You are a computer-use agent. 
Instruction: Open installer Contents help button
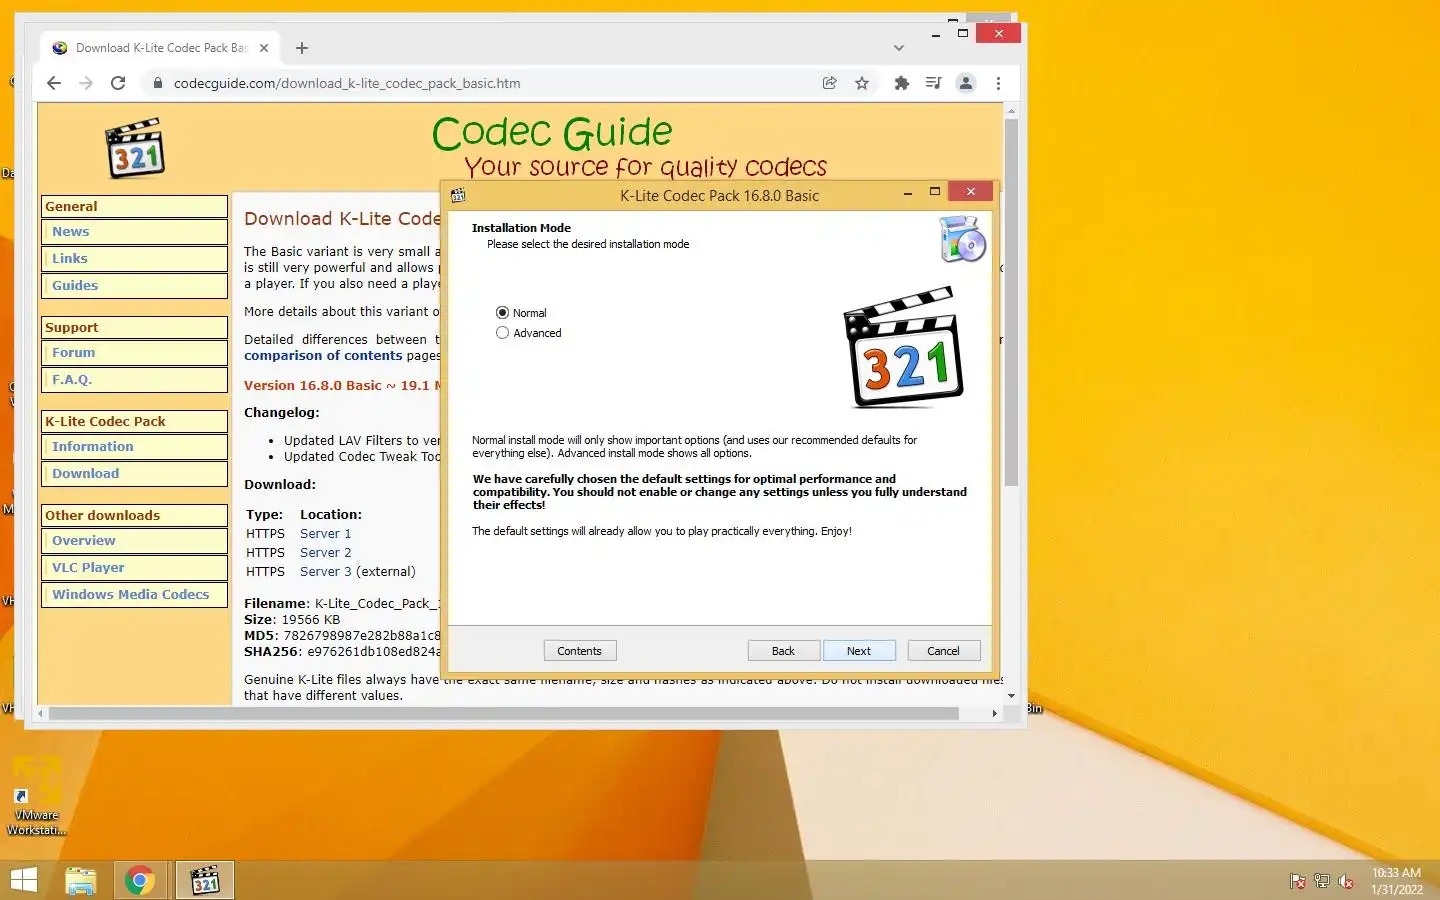[580, 651]
